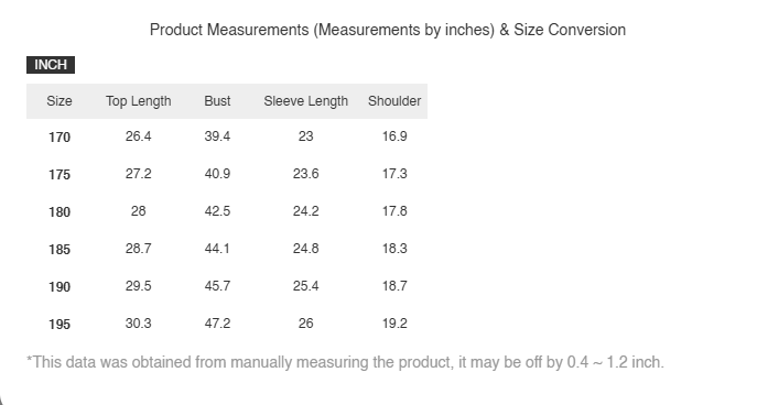Click the 24.2 sleeve length value
The height and width of the screenshot is (405, 768).
click(306, 211)
